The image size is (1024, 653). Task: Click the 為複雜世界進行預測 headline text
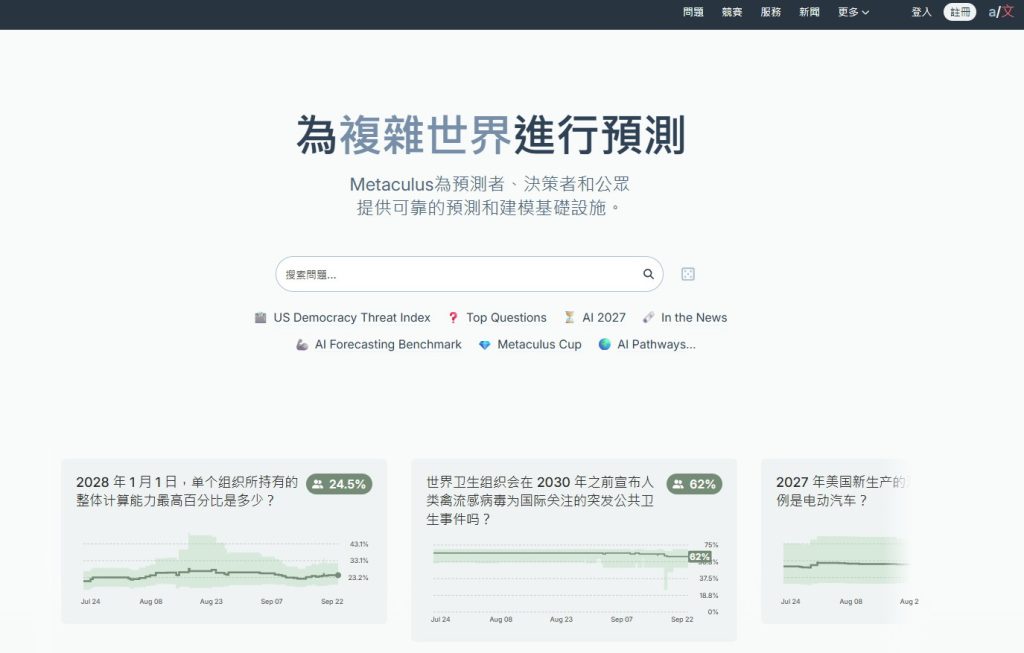490,135
